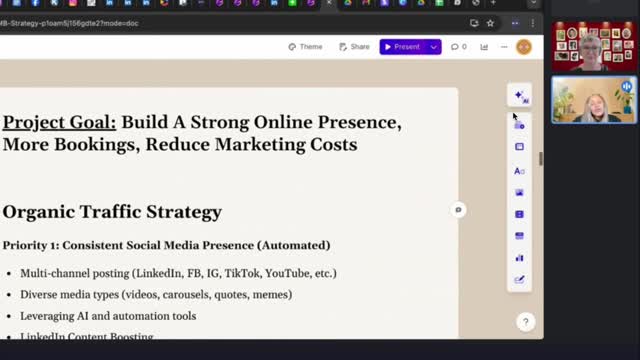Click 'More Bookings, Reduce Marketing Costs' heading line

pyautogui.click(x=180, y=144)
